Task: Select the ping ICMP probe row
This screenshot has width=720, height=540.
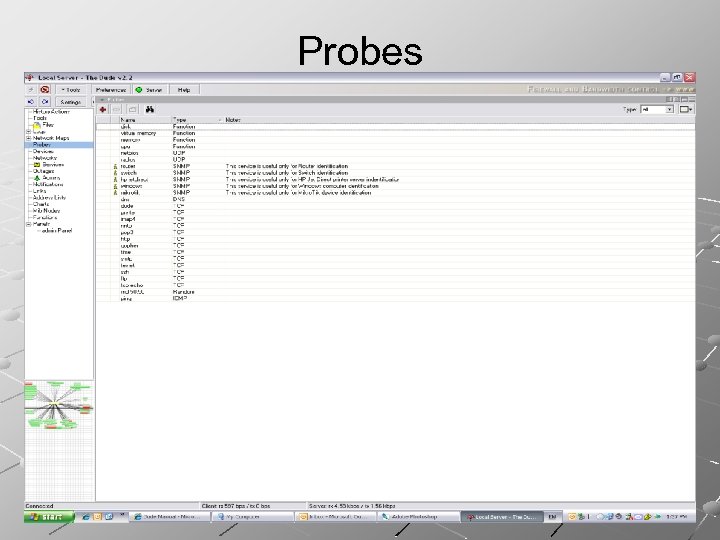Action: pos(395,298)
